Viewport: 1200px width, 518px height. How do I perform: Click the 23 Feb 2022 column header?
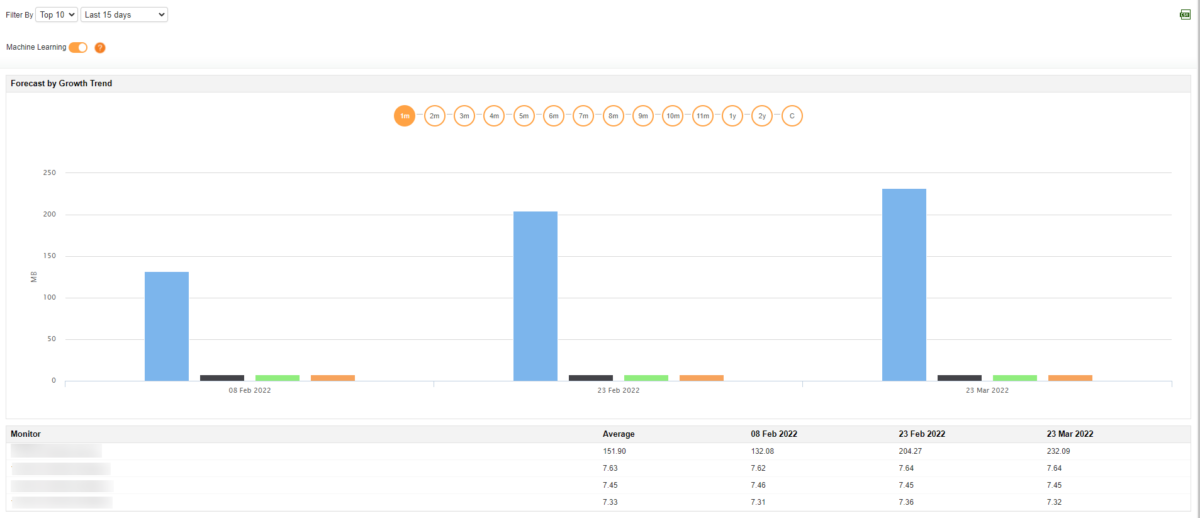tap(922, 435)
